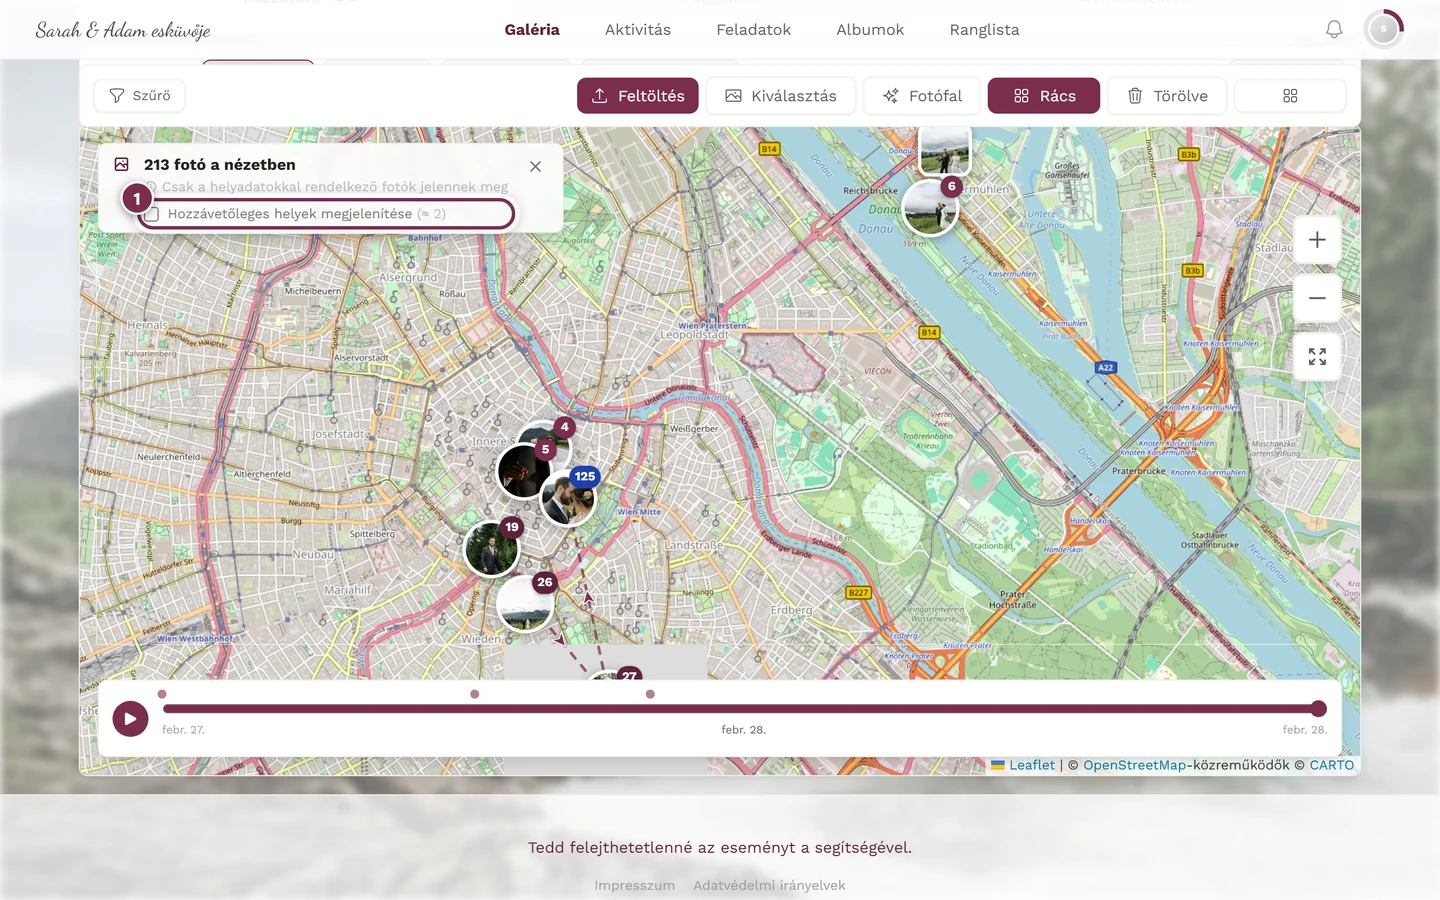This screenshot has width=1440, height=900.
Task: Jump to the second timeline dot marker
Action: [475, 694]
